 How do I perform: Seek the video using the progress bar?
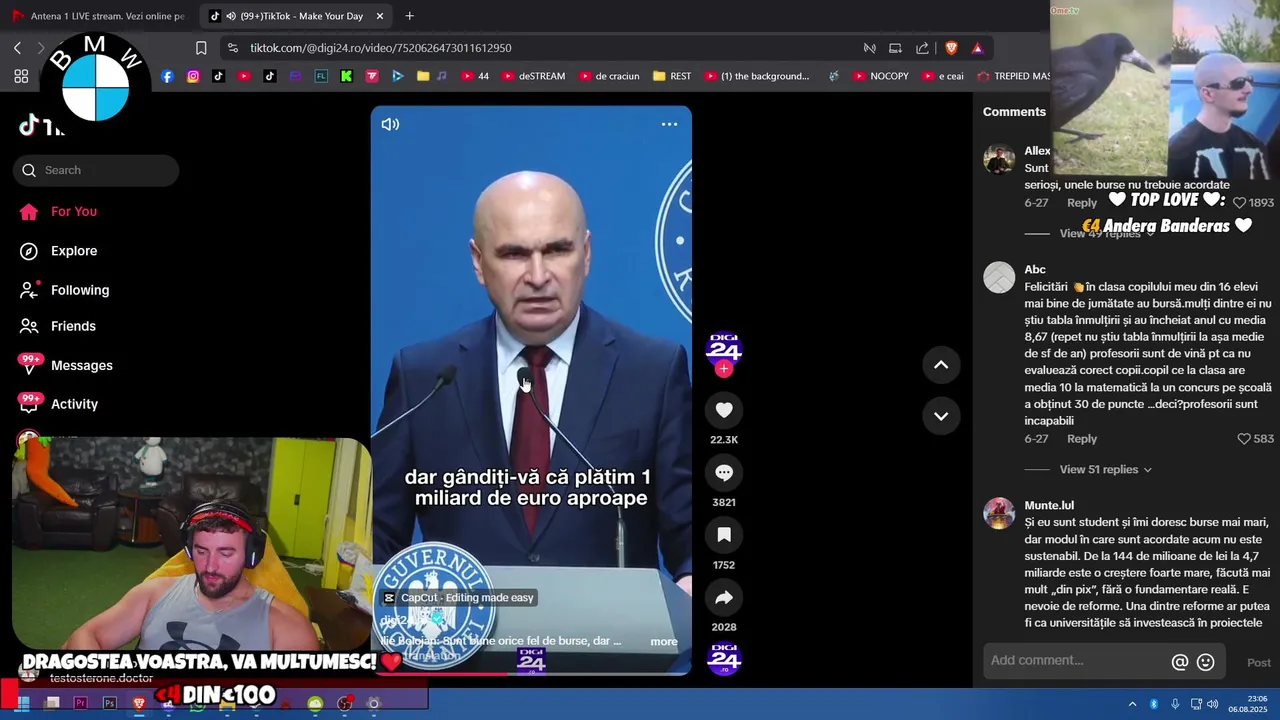click(531, 673)
